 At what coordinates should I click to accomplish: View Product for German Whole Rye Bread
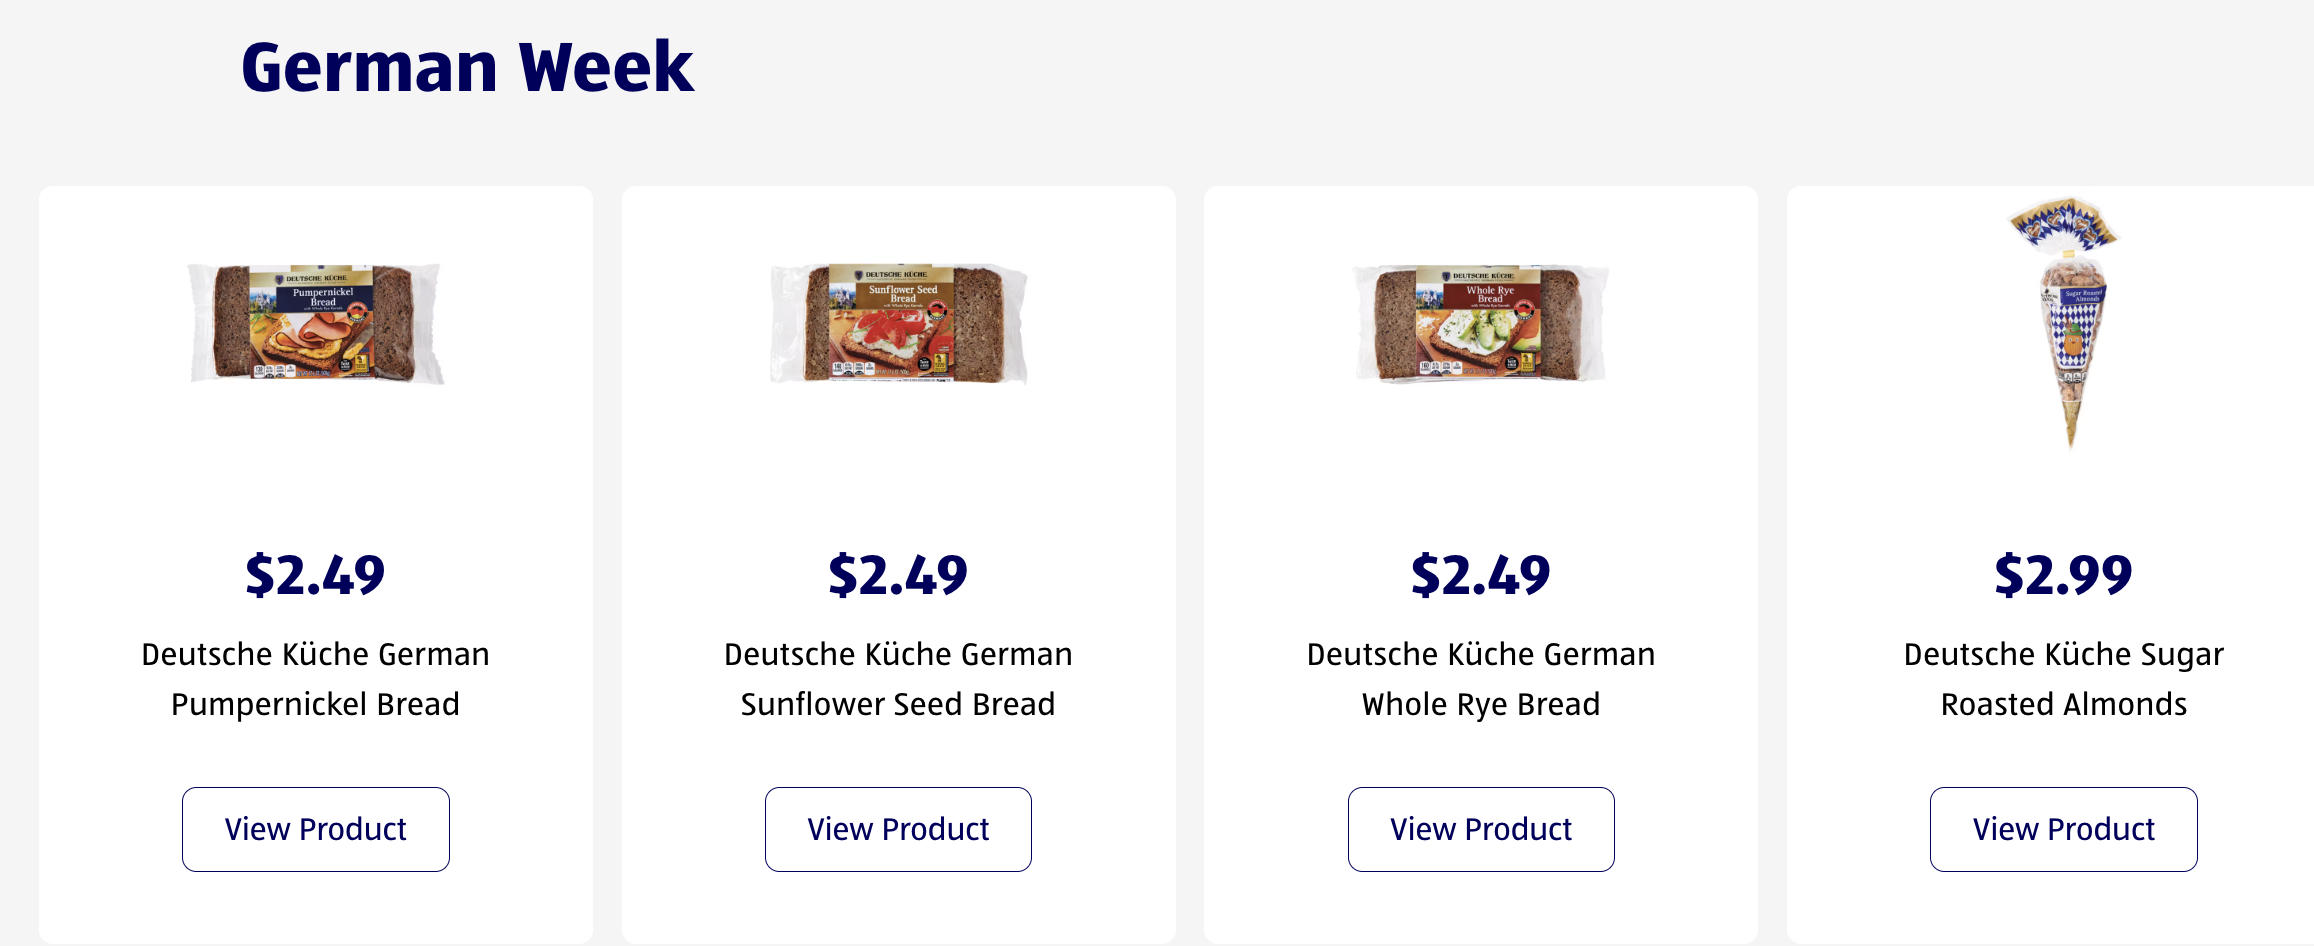click(1481, 829)
